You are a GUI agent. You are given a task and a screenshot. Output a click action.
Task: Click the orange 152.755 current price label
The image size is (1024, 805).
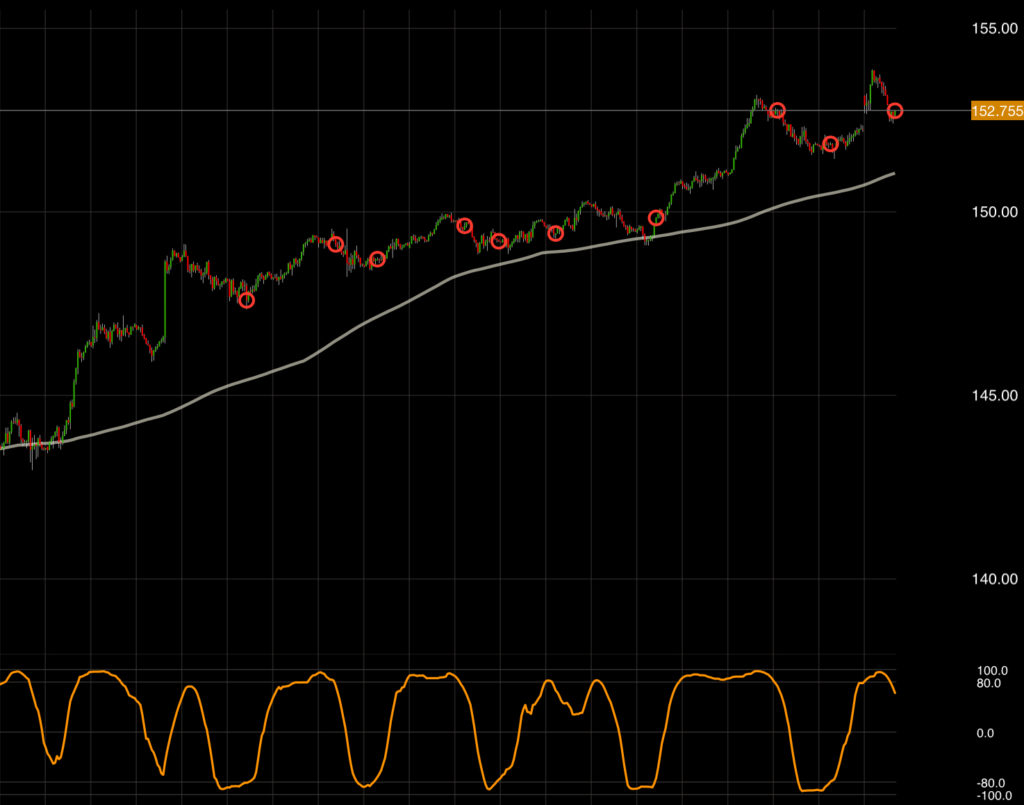point(996,111)
